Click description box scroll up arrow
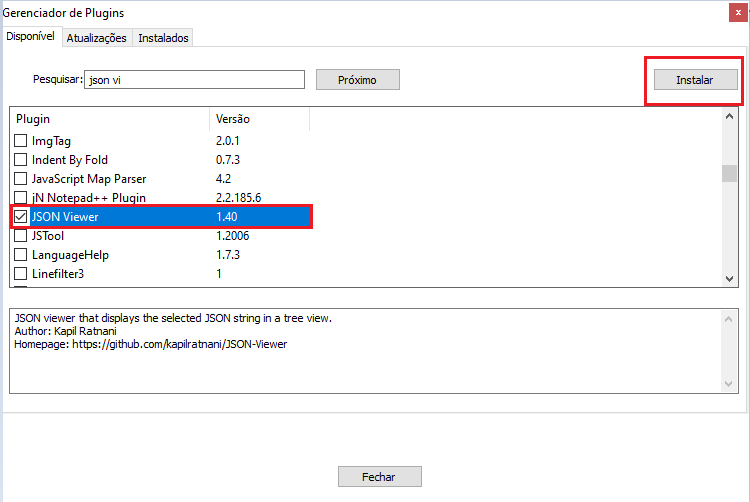This screenshot has height=502, width=750. 728,319
